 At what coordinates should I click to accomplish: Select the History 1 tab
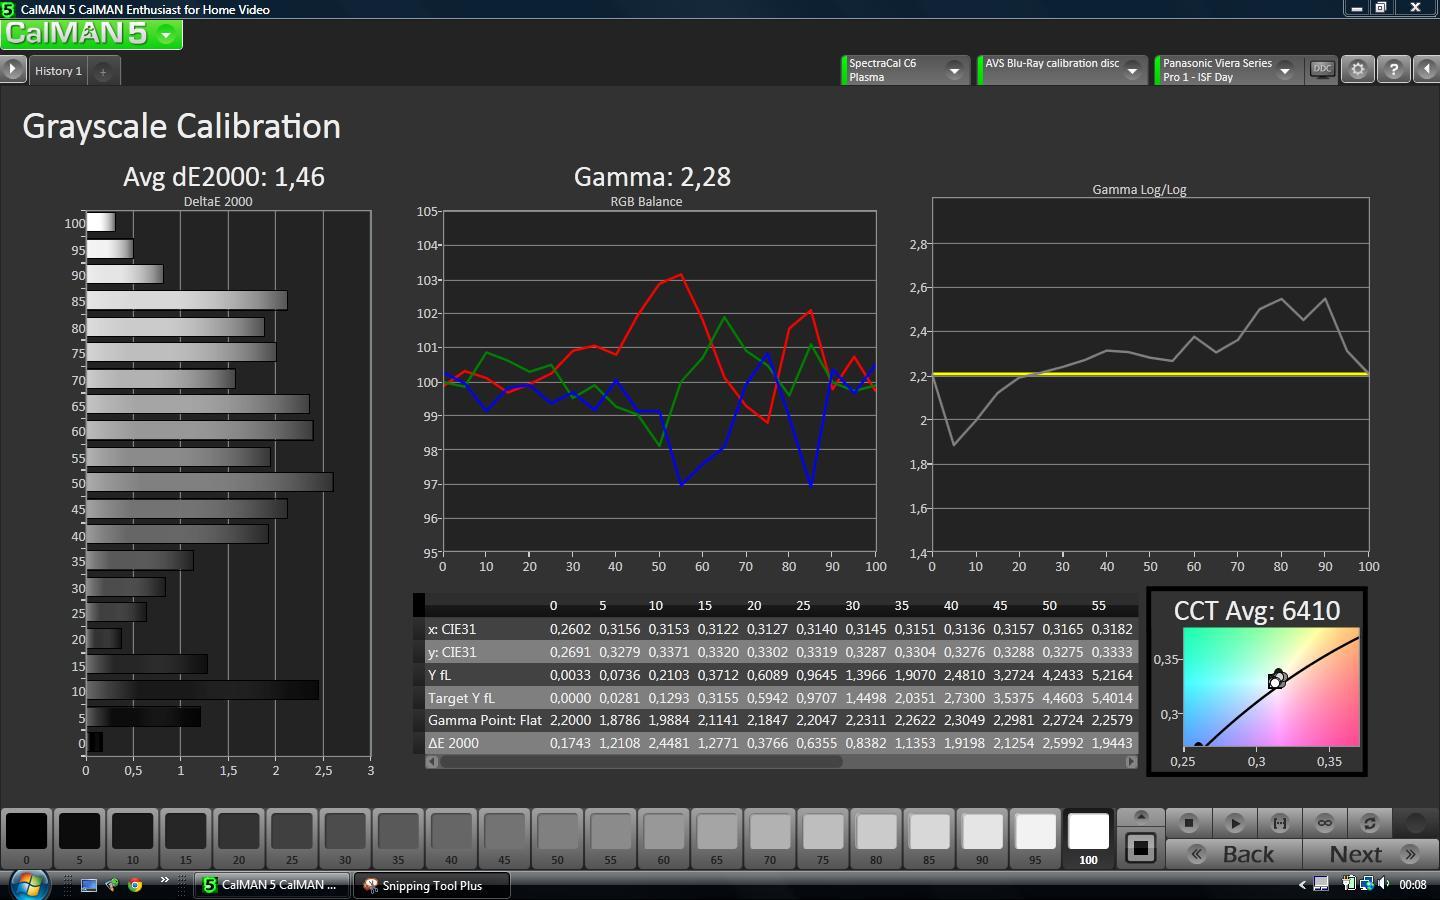coord(58,71)
